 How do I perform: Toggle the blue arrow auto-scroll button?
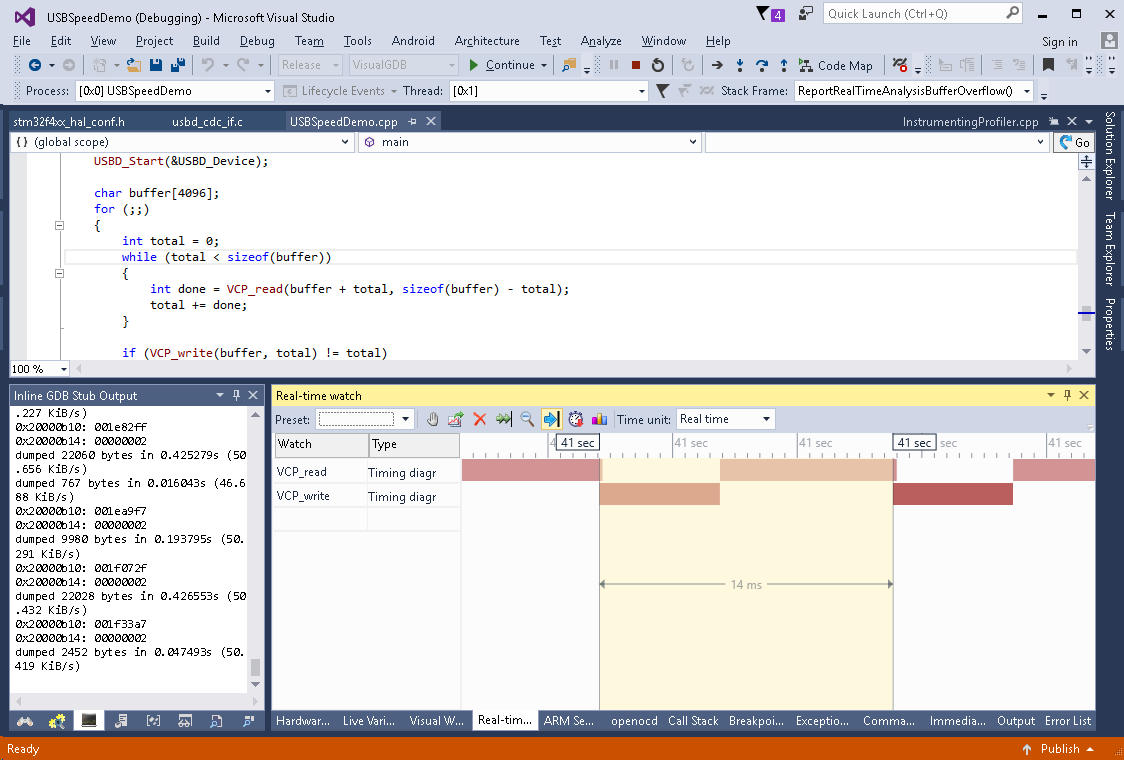pos(551,419)
